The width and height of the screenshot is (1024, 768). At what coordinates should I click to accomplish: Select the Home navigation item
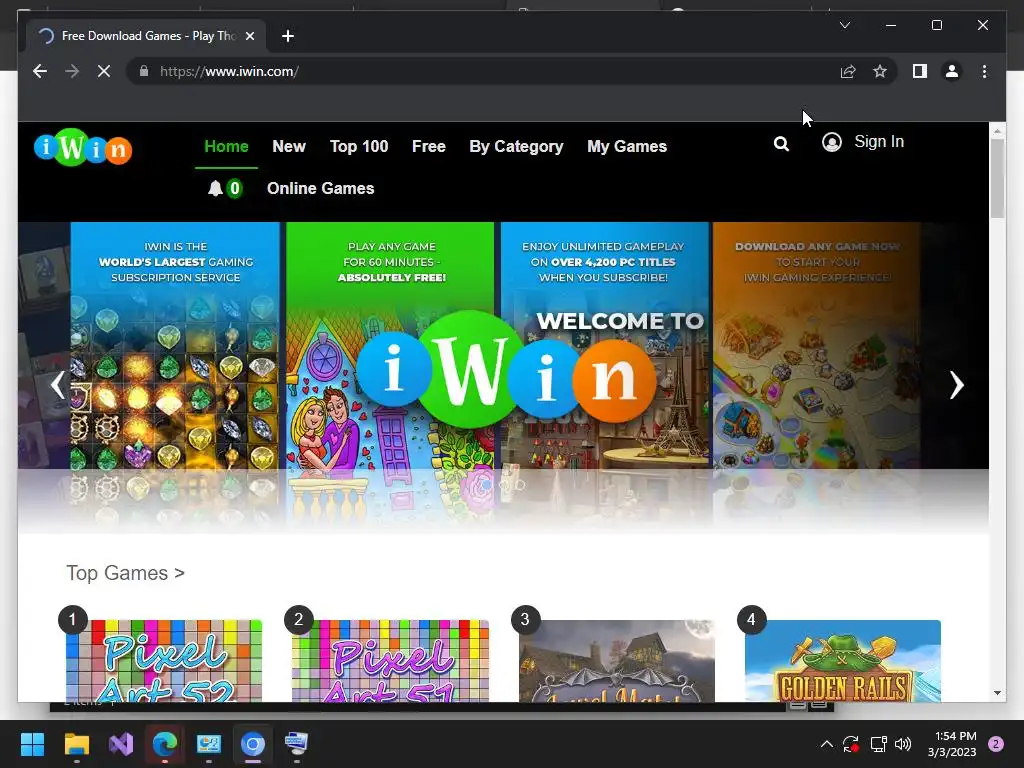226,146
